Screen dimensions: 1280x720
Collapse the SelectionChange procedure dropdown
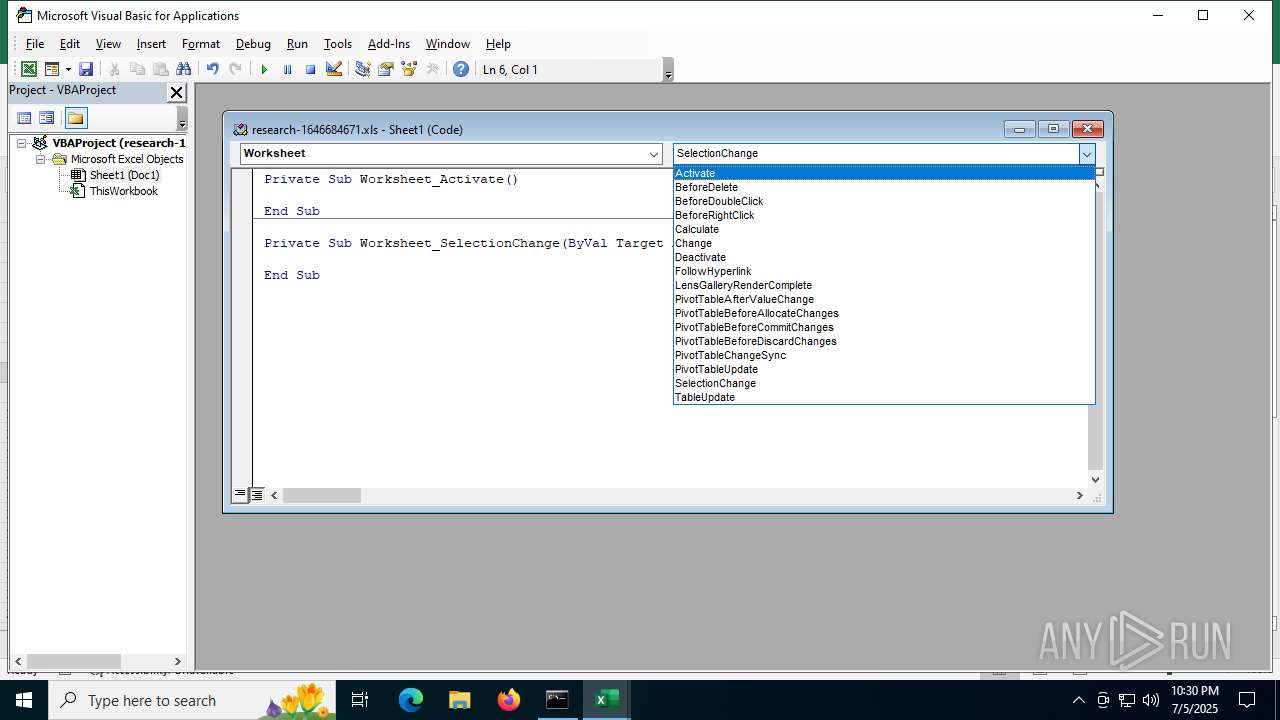[x=1087, y=154]
